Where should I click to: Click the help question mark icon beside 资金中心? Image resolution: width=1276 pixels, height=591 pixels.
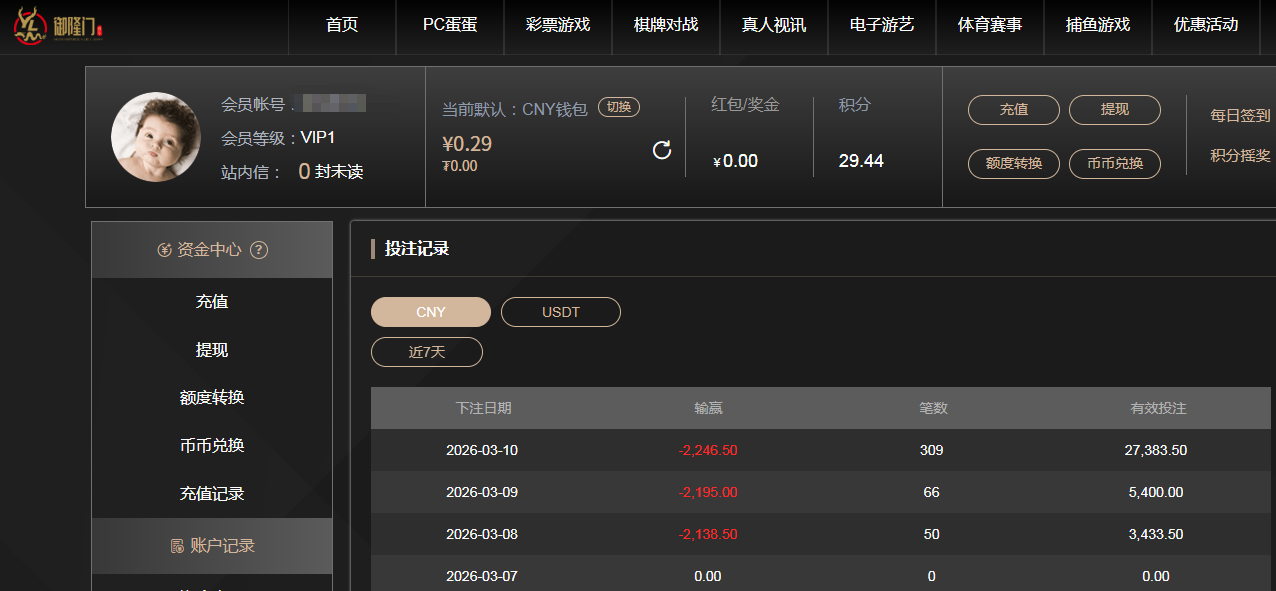tap(259, 250)
